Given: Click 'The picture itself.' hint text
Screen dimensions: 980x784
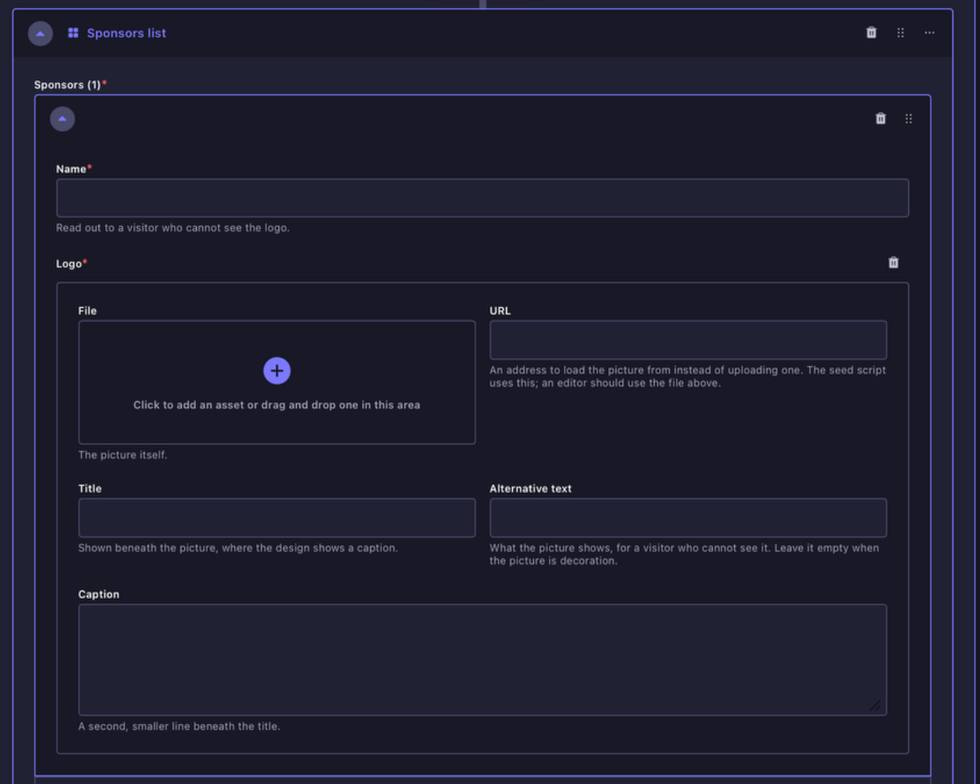Looking at the screenshot, I should (x=122, y=455).
